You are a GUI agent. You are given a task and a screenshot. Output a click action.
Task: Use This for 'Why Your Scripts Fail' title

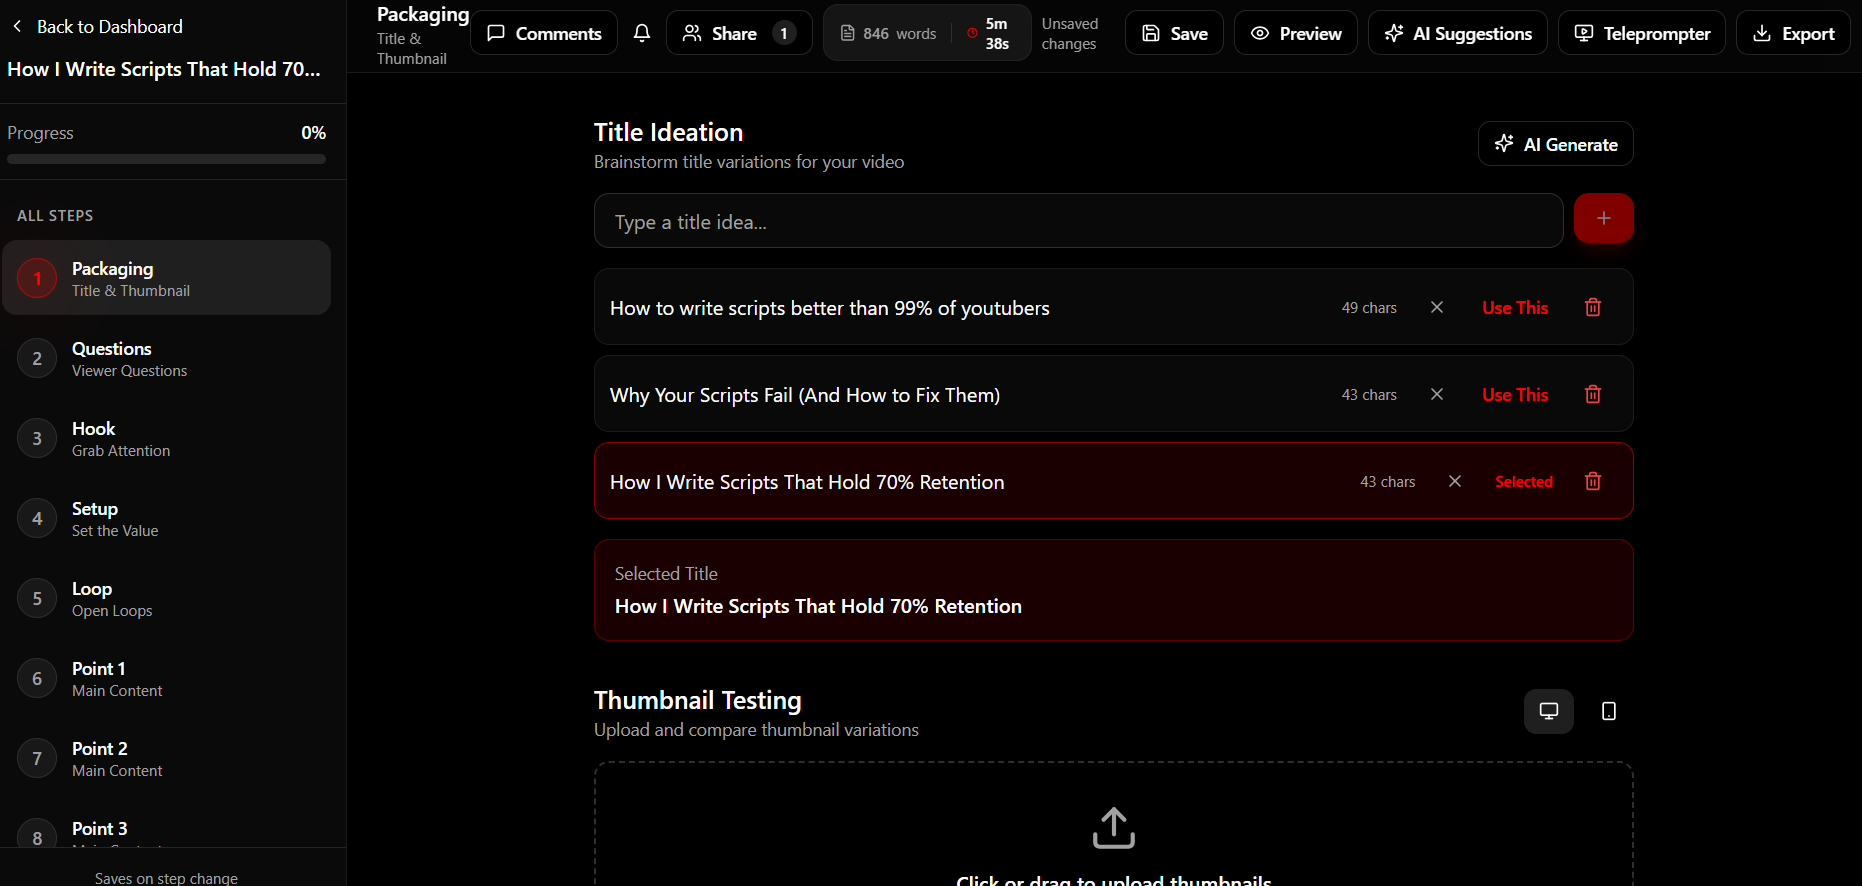(1515, 394)
